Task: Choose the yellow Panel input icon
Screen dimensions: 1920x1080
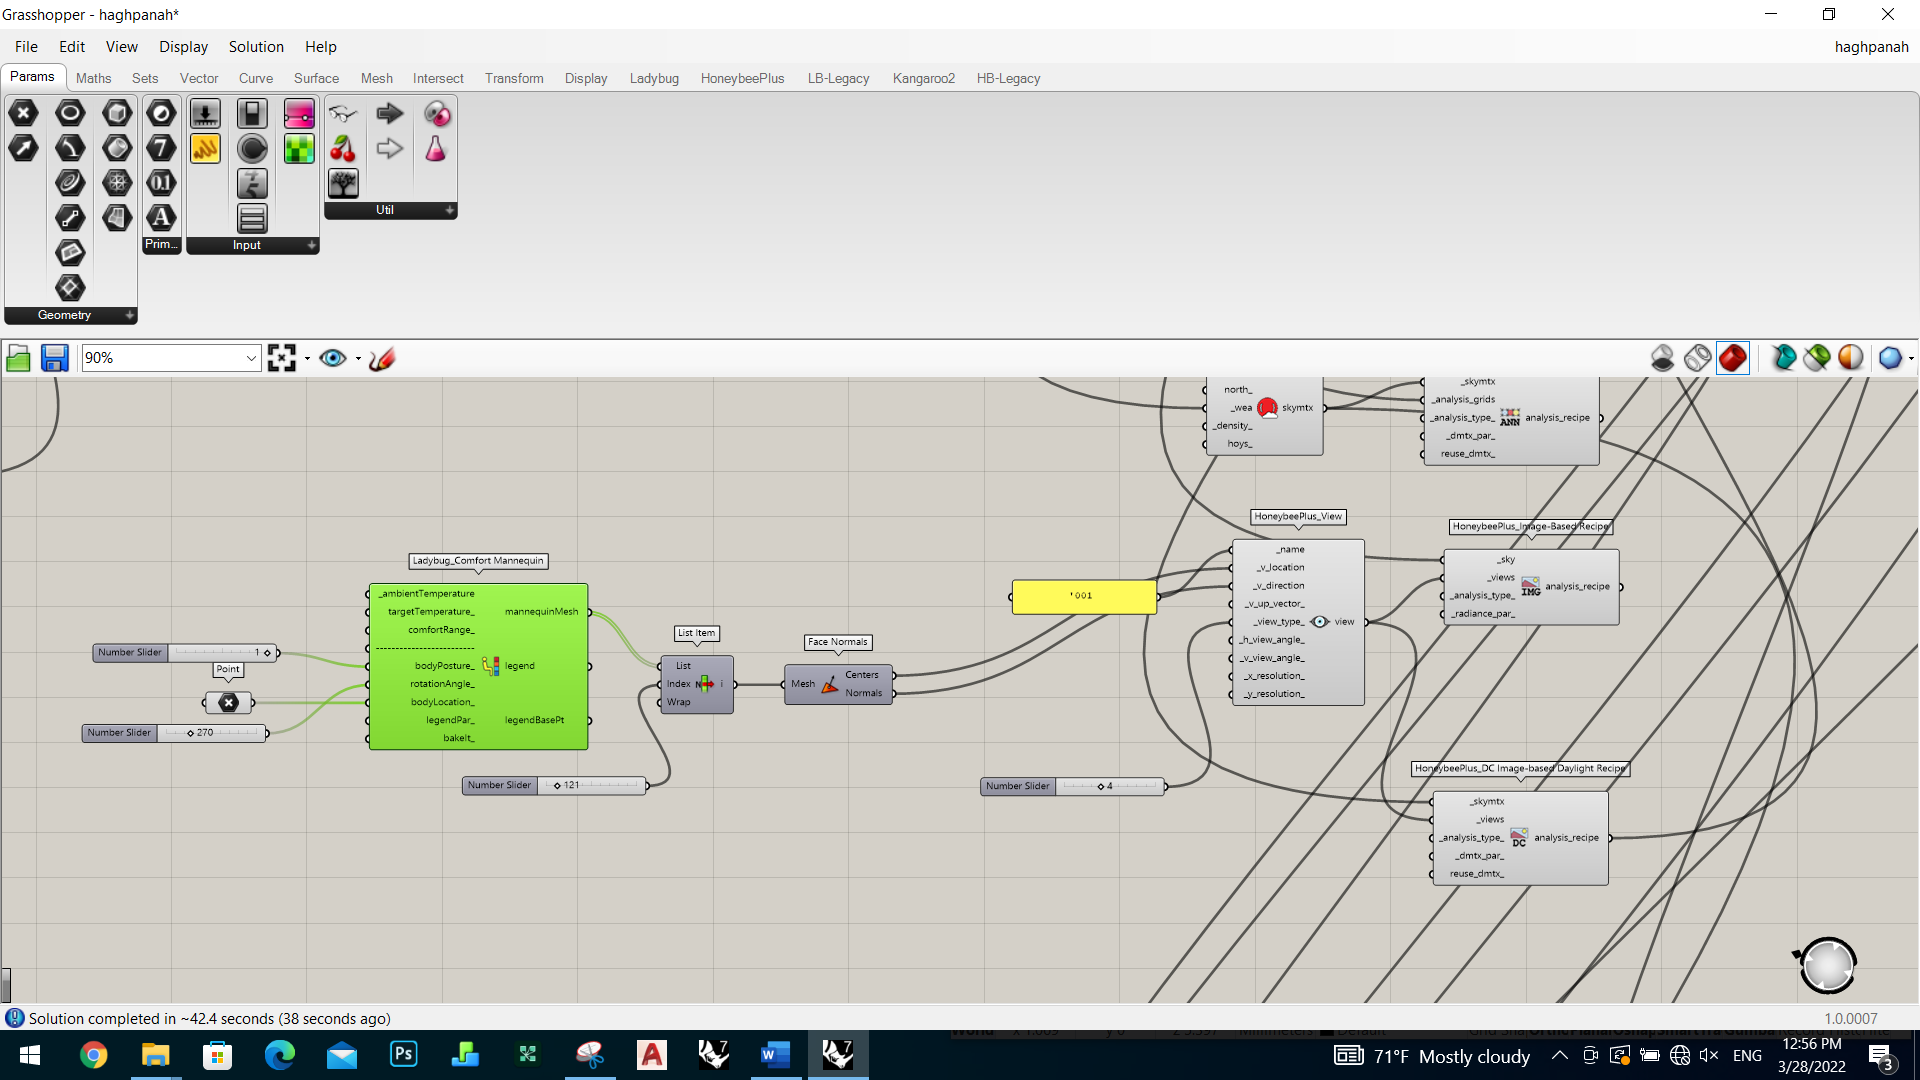Action: tap(205, 149)
